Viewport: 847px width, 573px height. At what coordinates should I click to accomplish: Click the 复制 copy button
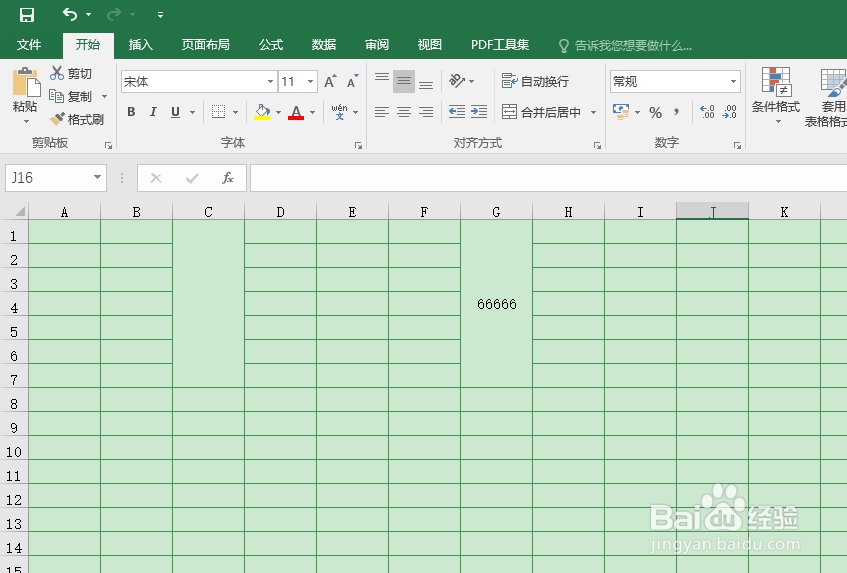[71, 96]
